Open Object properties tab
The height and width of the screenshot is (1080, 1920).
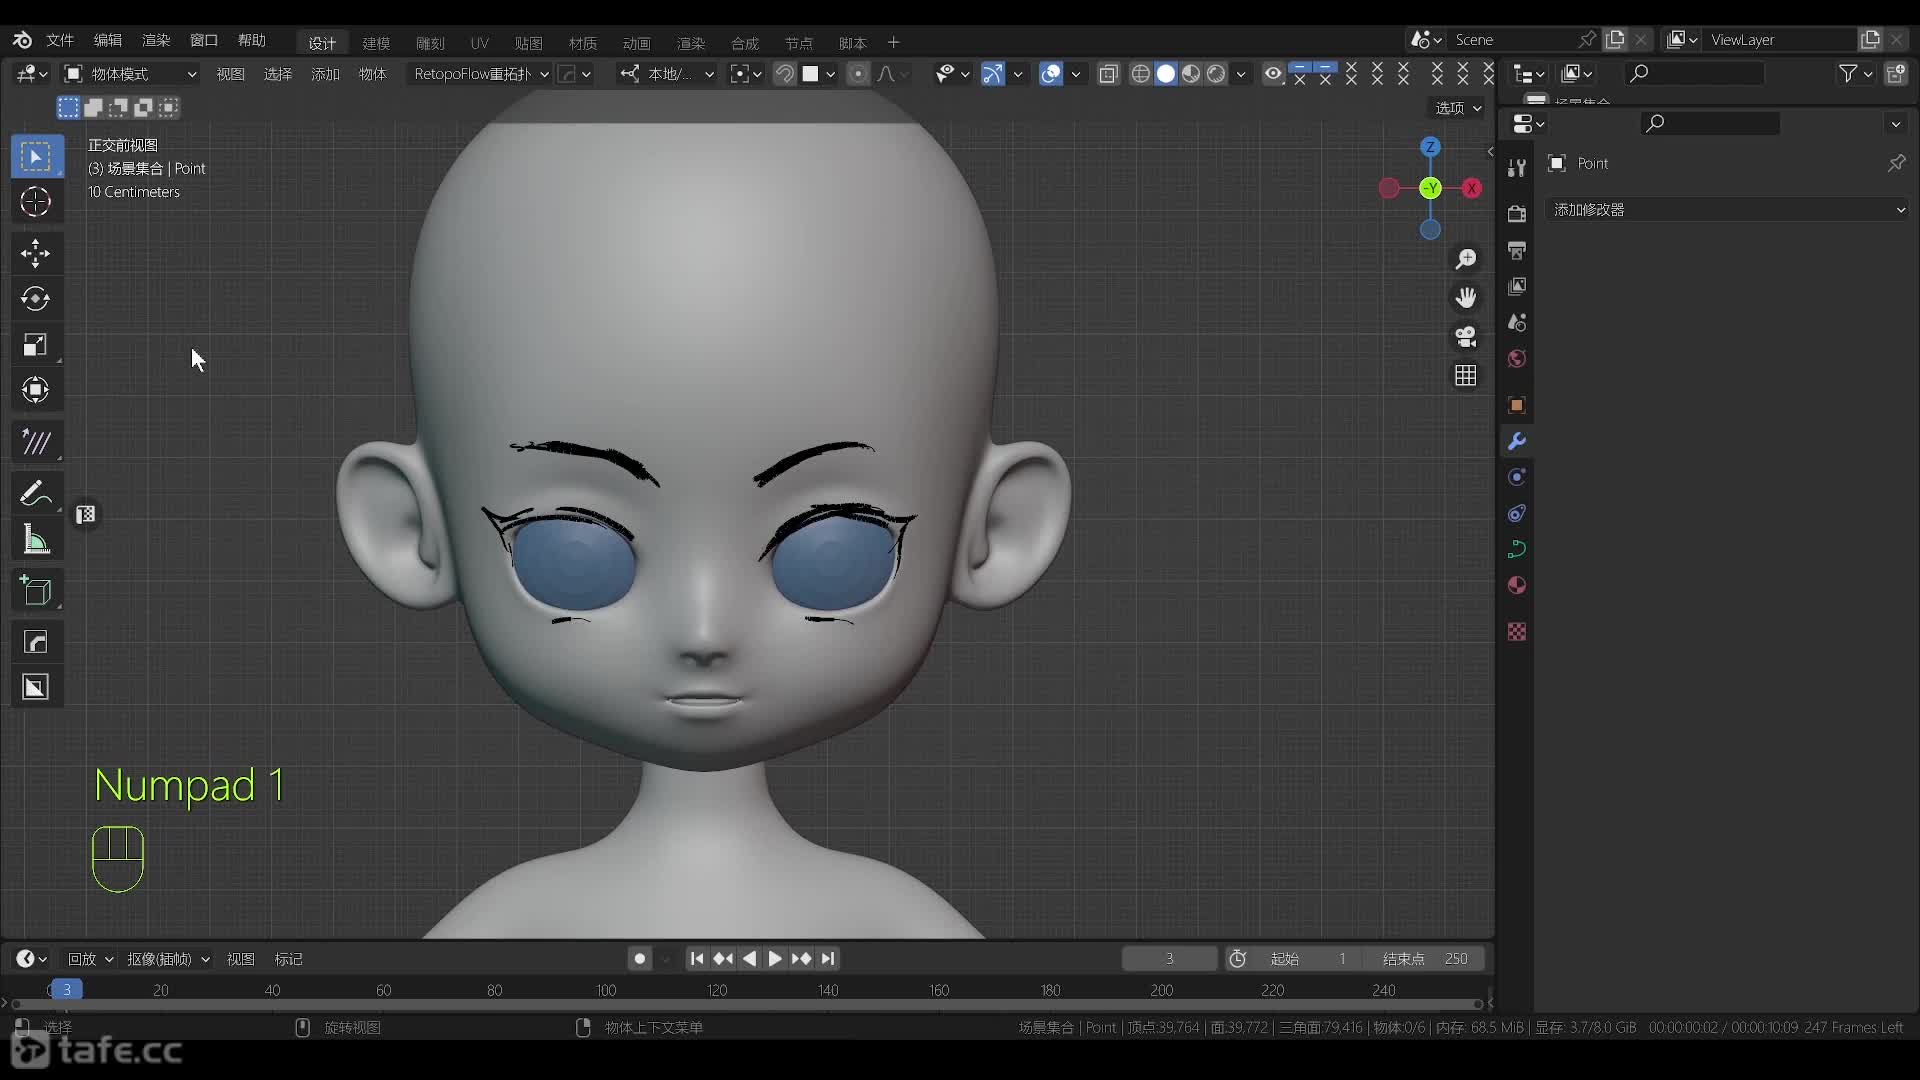coord(1517,405)
